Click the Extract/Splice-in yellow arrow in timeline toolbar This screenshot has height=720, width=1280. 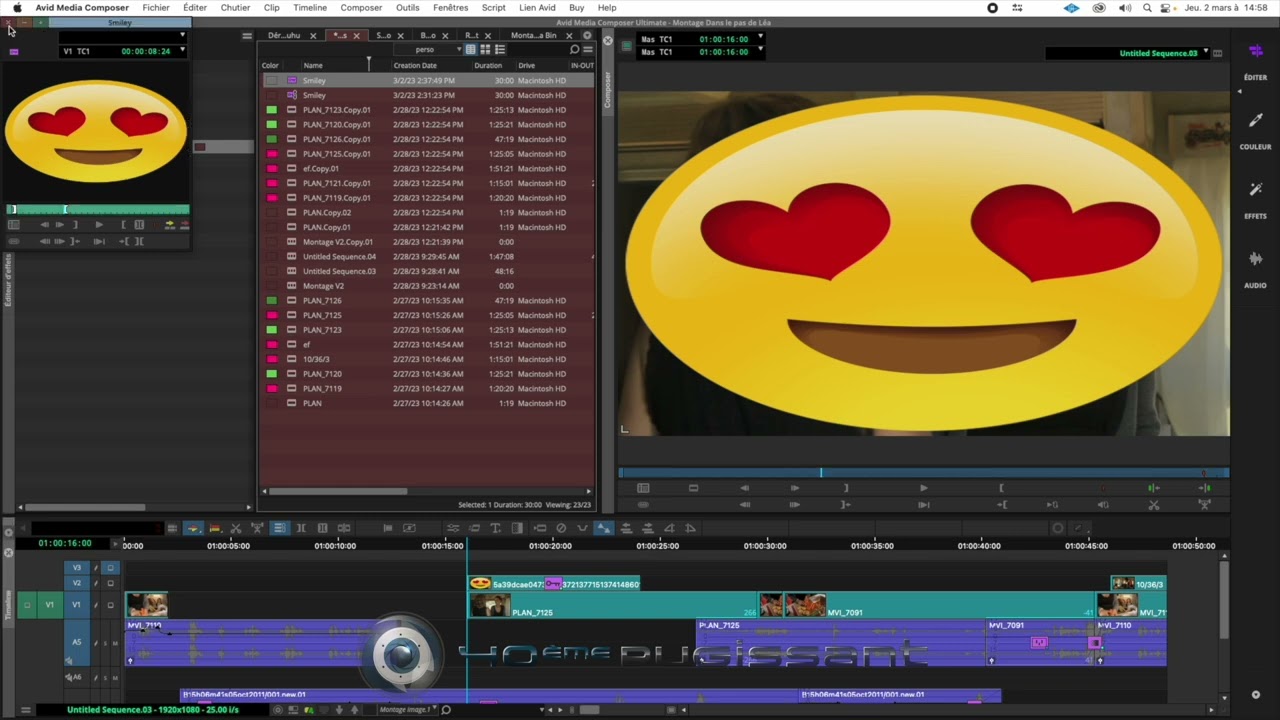click(x=193, y=528)
